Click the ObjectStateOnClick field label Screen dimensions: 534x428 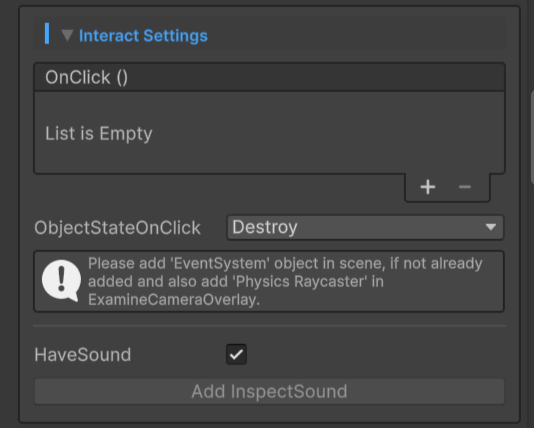(117, 227)
